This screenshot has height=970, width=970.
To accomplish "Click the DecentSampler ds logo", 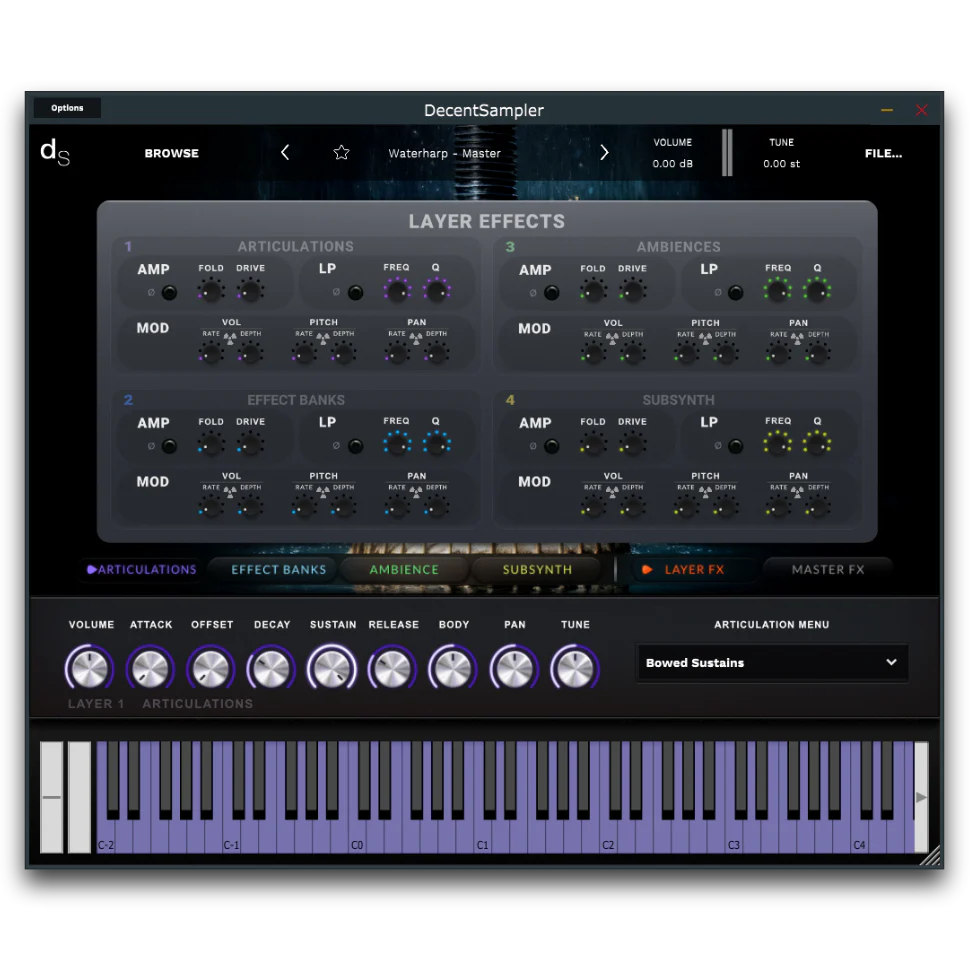I will pyautogui.click(x=55, y=152).
